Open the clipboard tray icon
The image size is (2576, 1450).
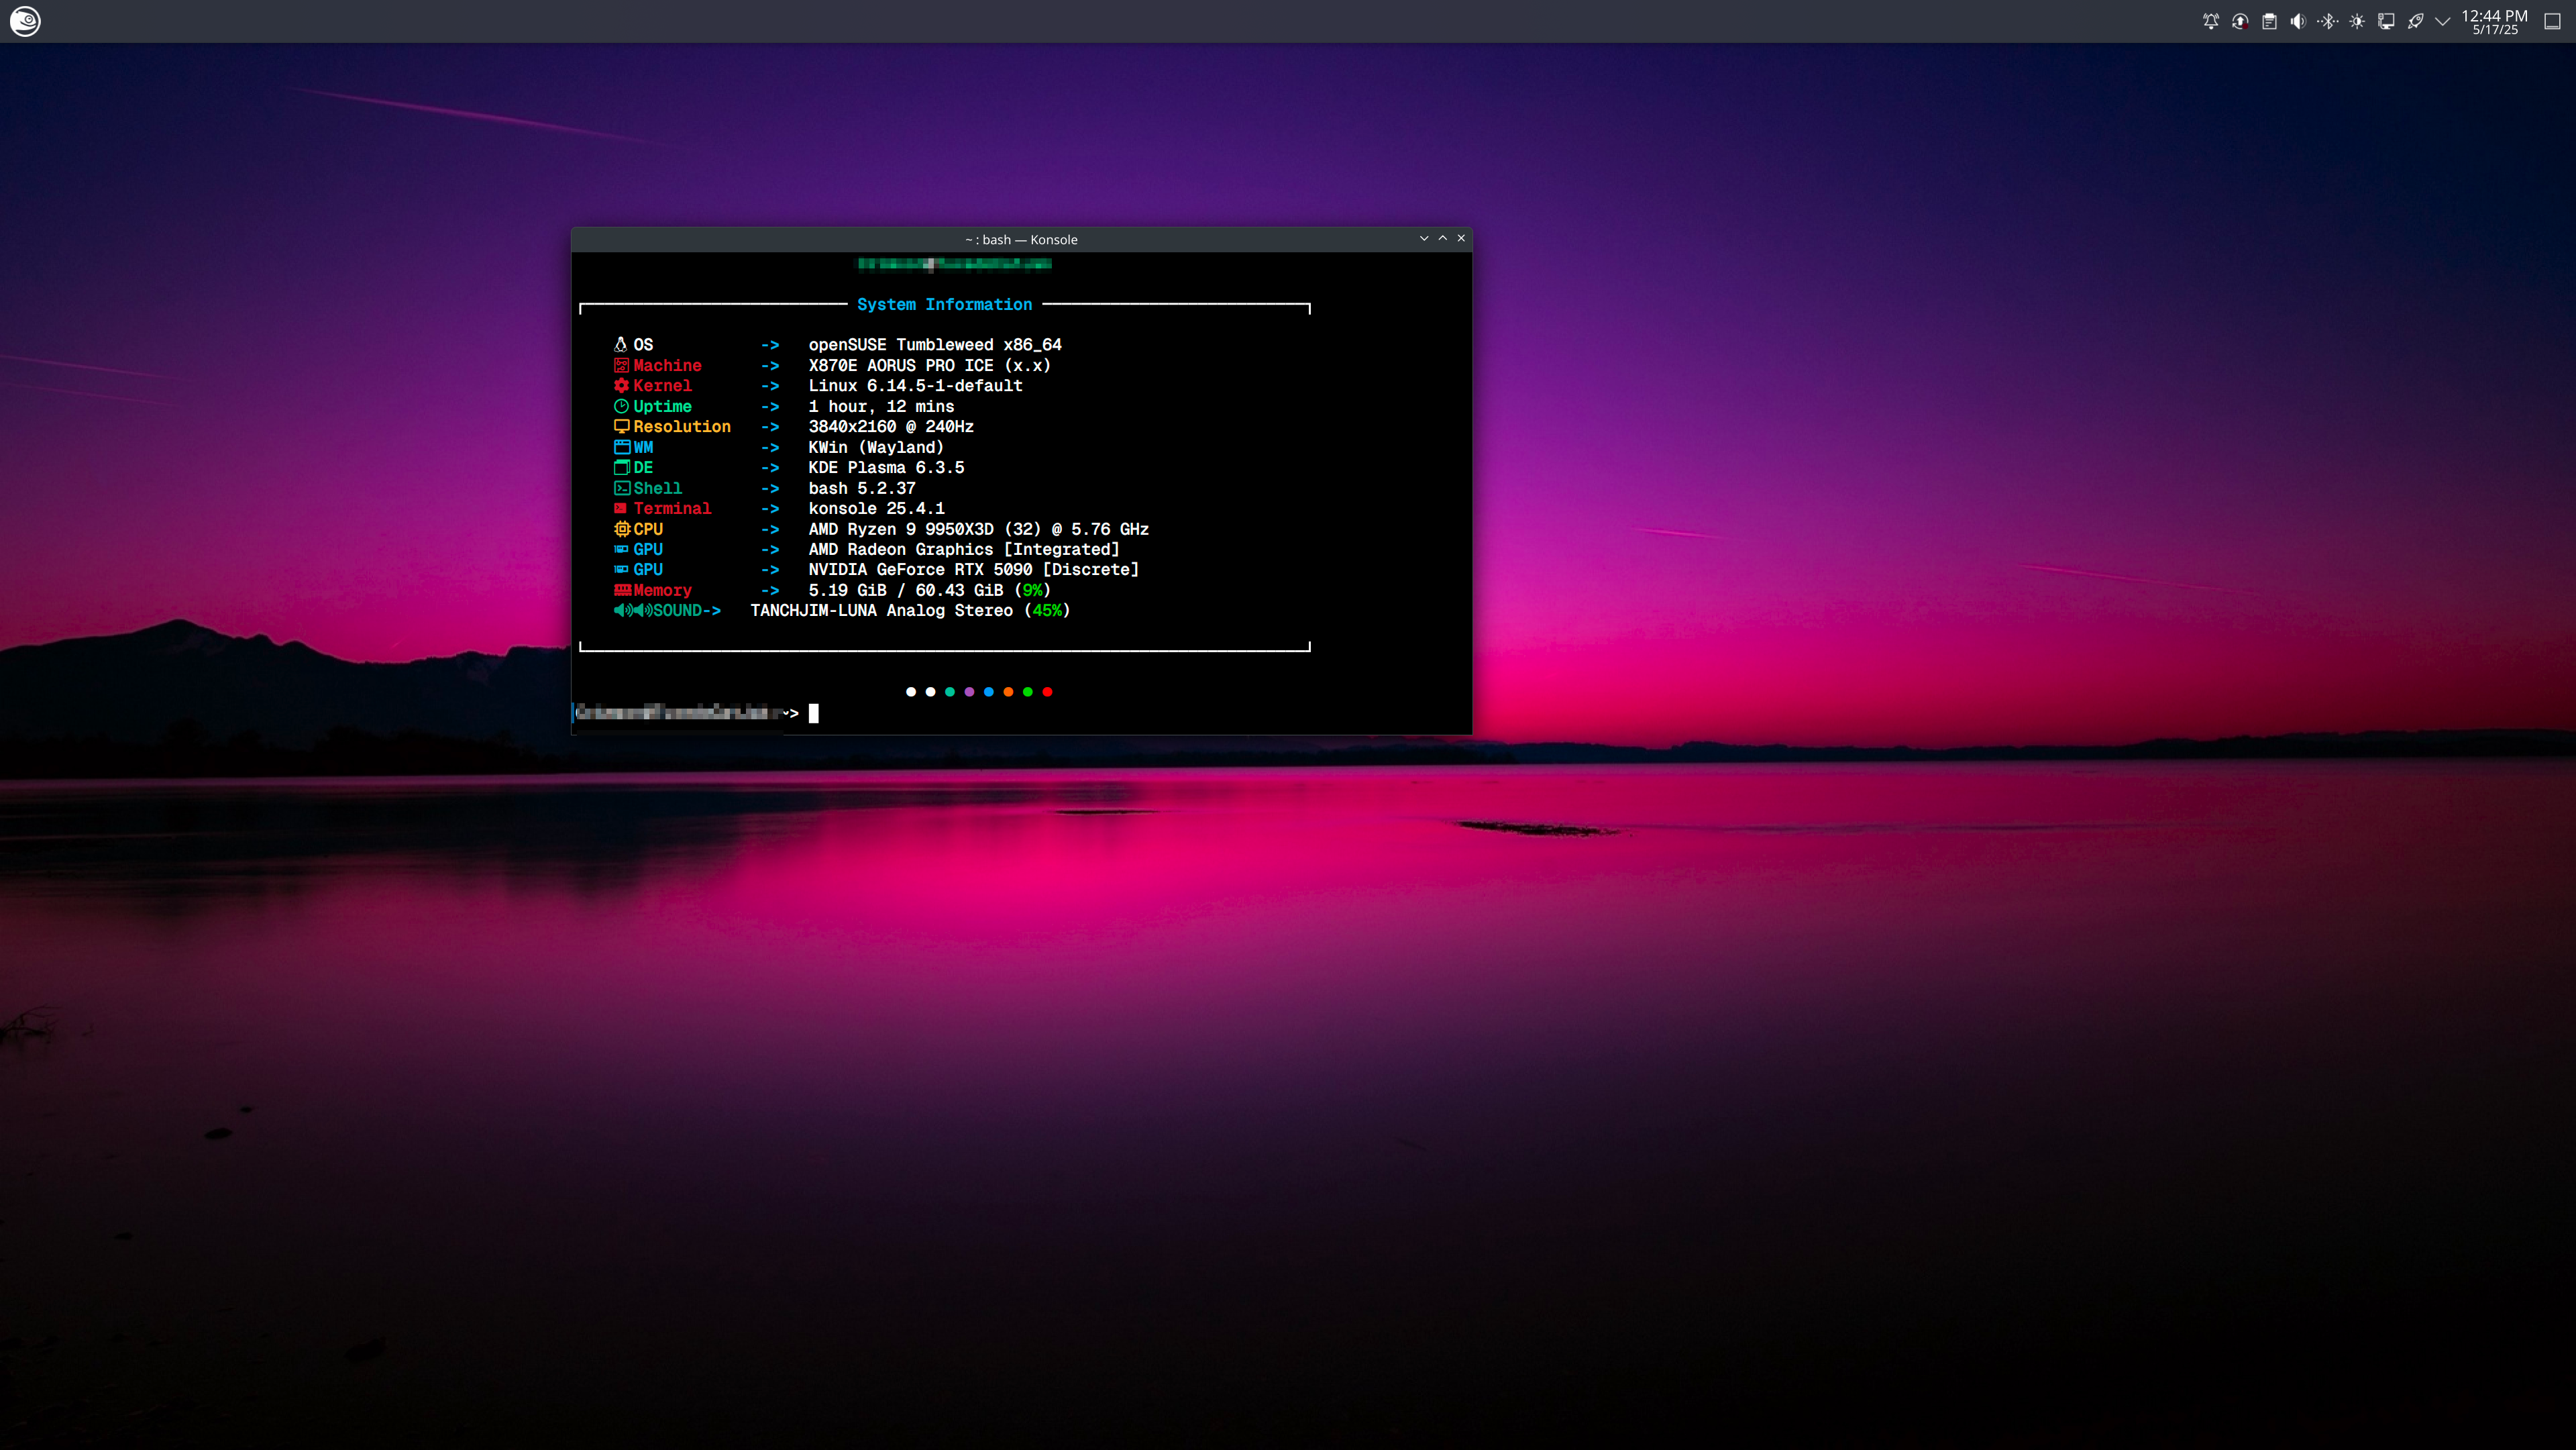tap(2269, 21)
